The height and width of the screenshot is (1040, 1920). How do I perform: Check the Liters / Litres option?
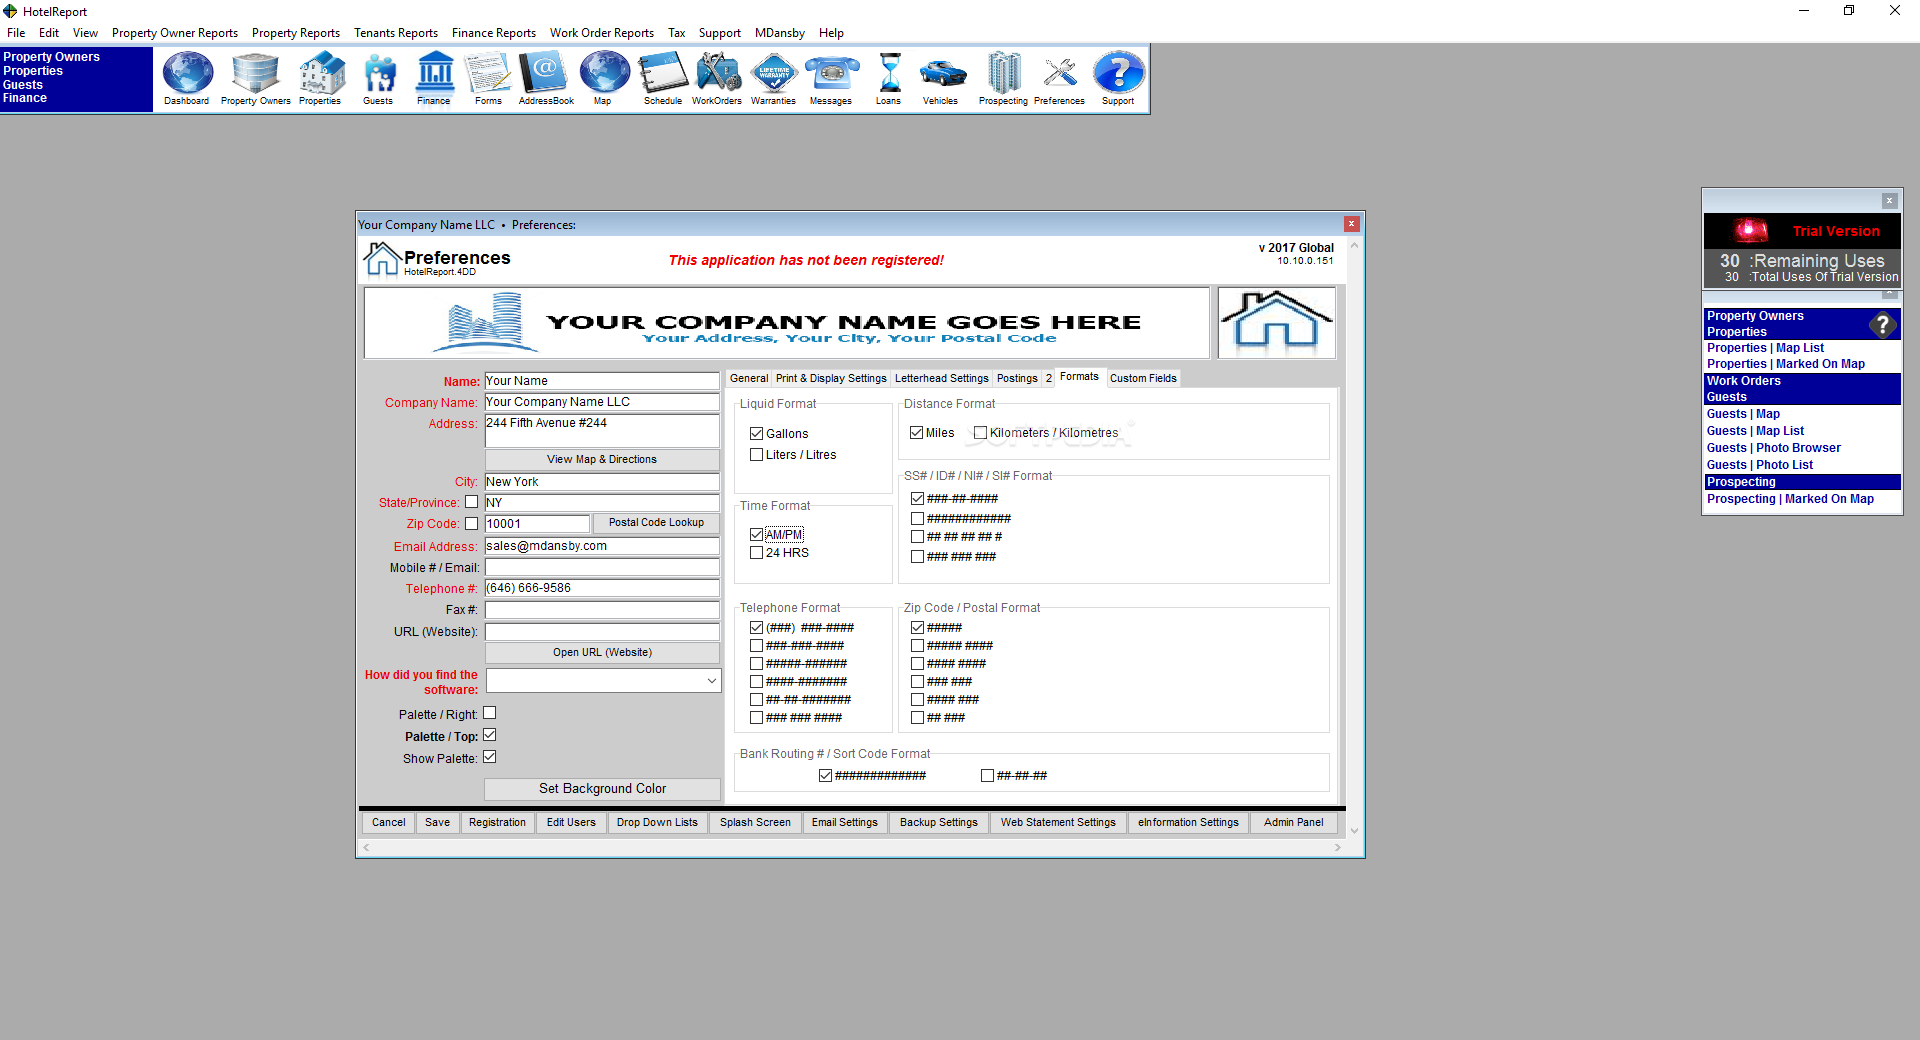[x=757, y=455]
